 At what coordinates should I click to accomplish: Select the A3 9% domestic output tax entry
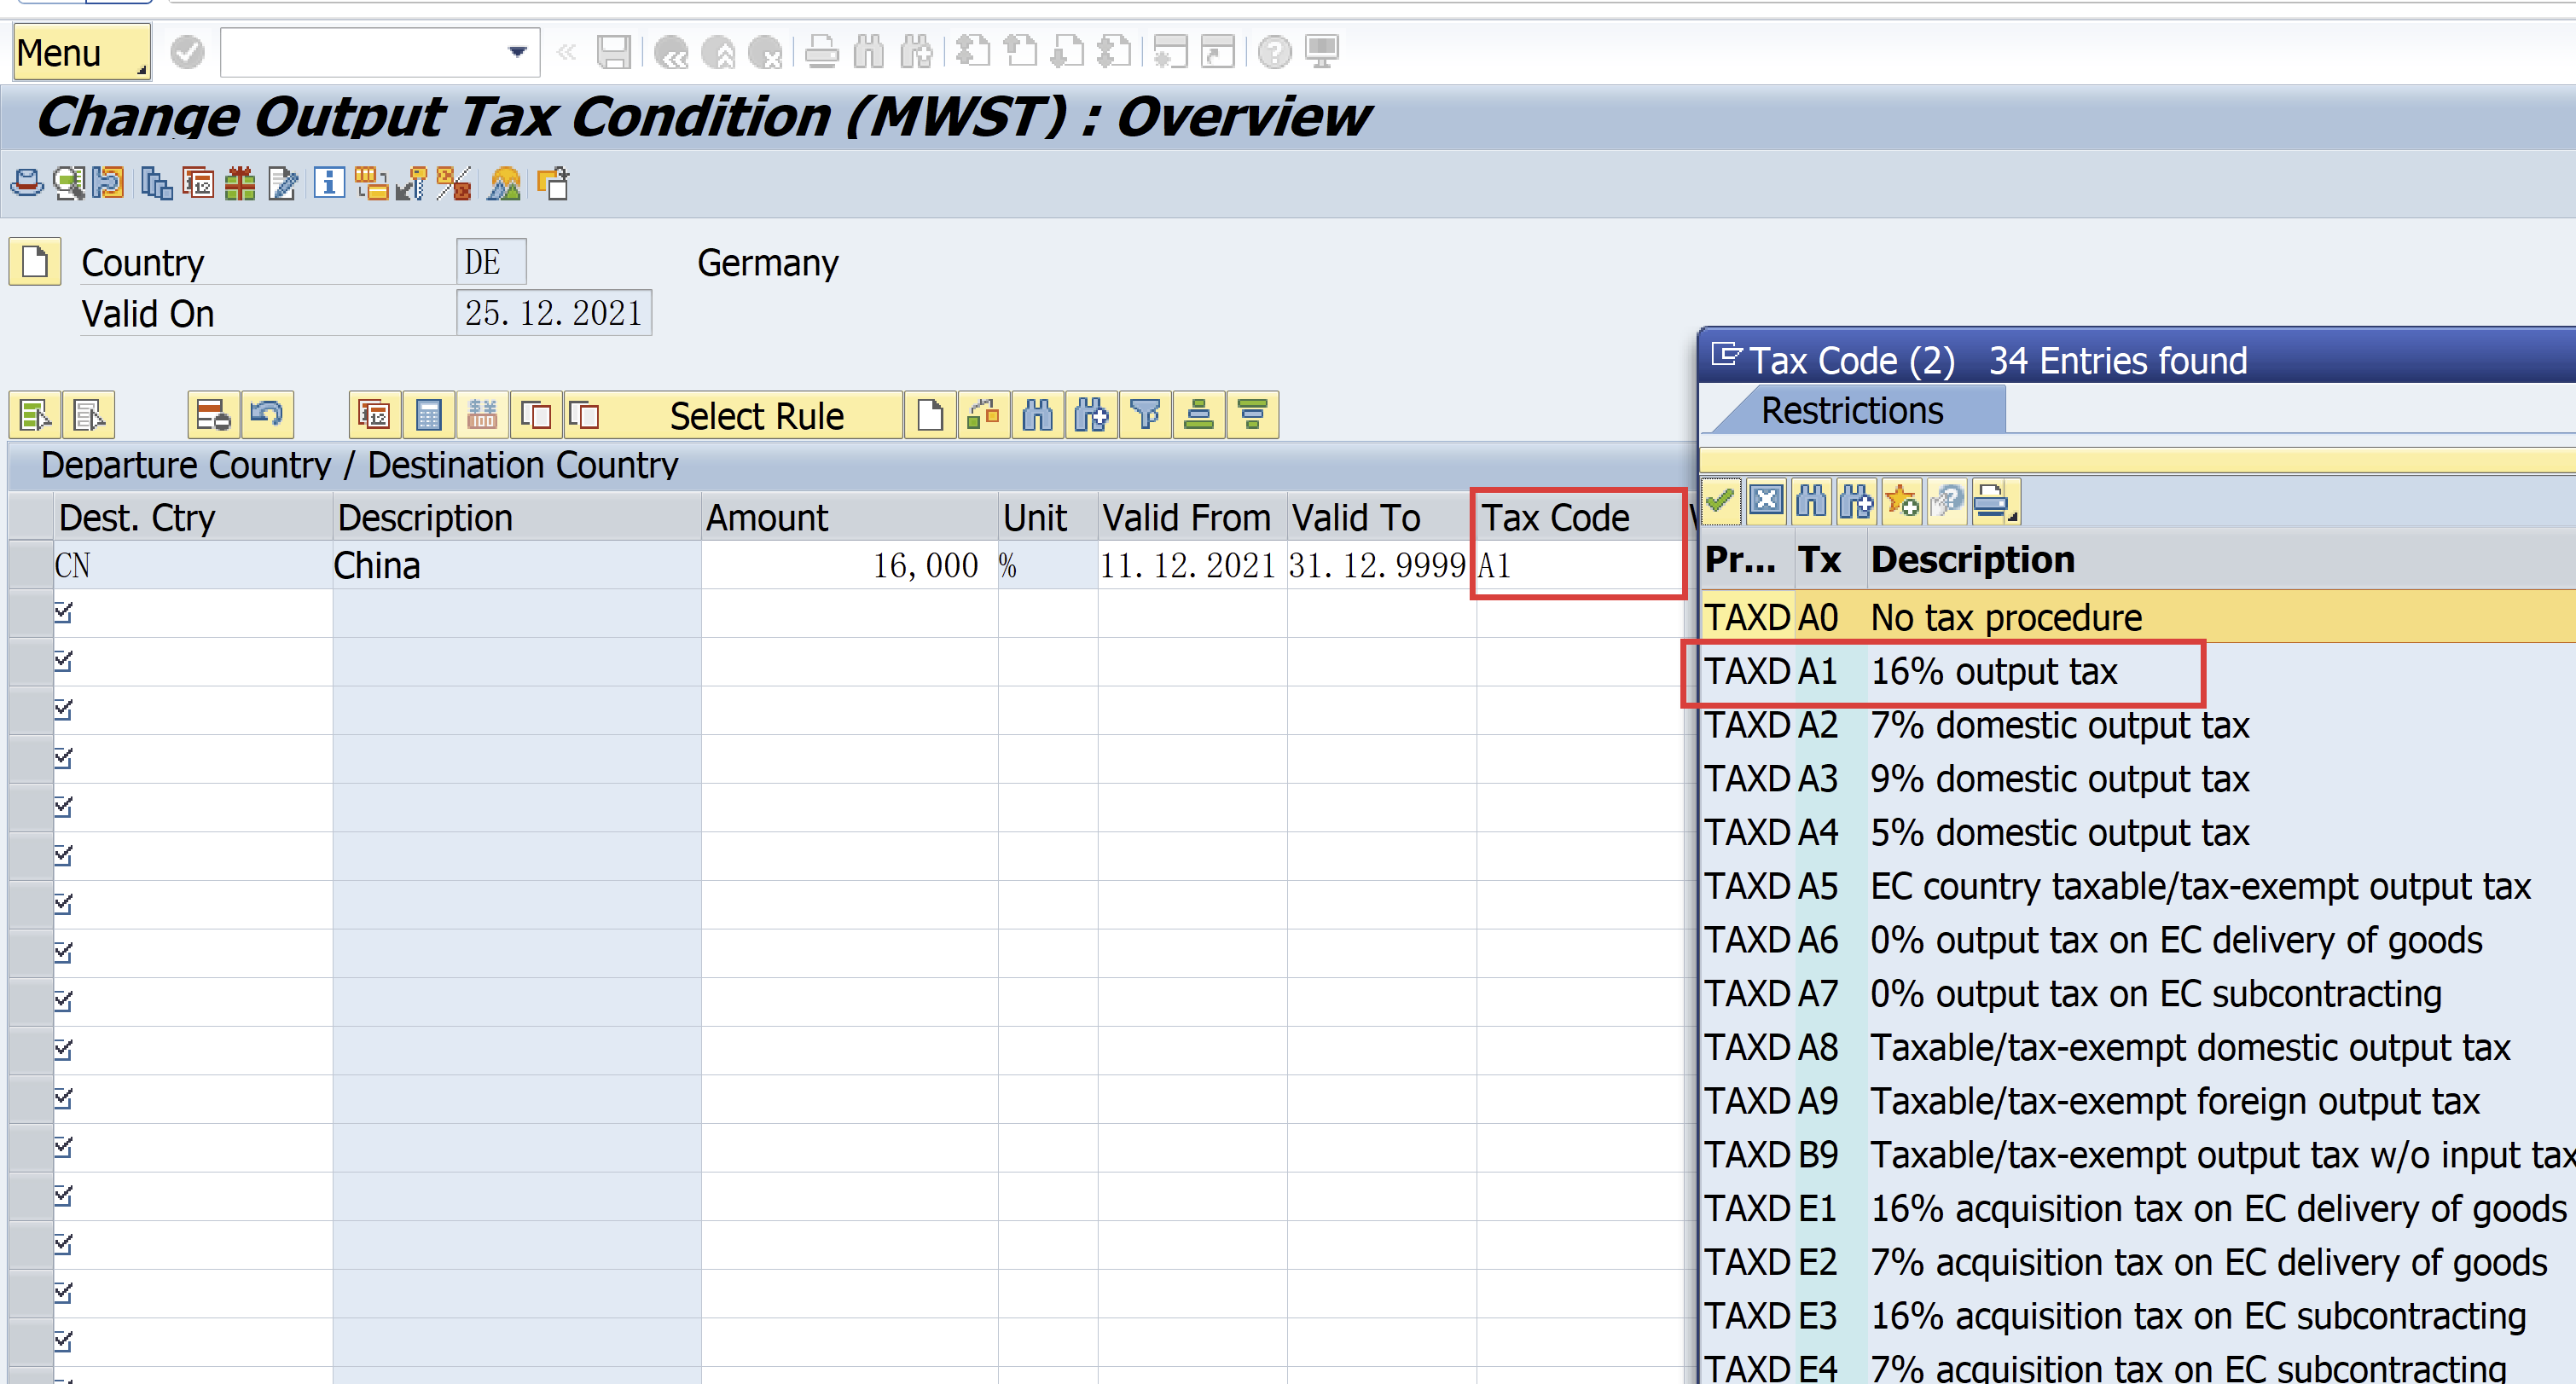pyautogui.click(x=2138, y=778)
